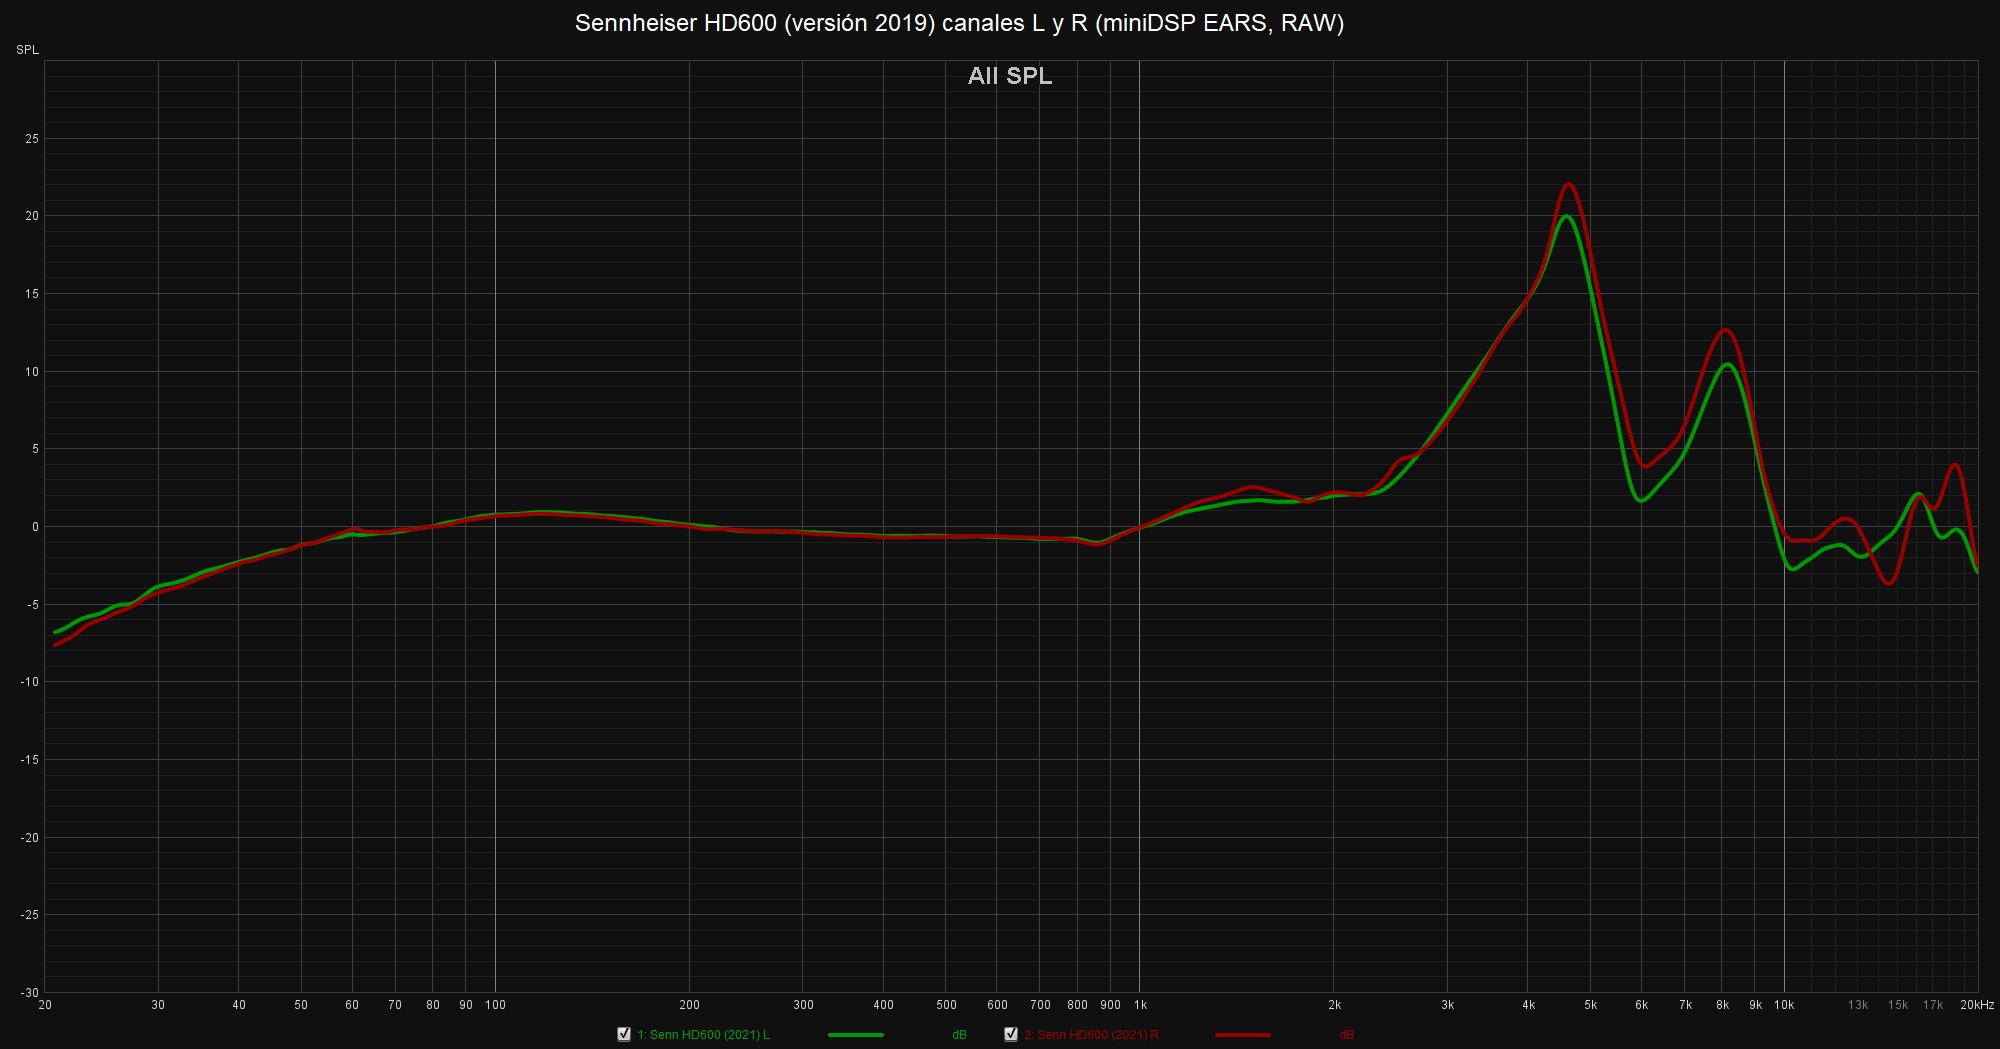Click the red line swatch in legend
This screenshot has height=1049, width=2000.
pyautogui.click(x=1243, y=1035)
